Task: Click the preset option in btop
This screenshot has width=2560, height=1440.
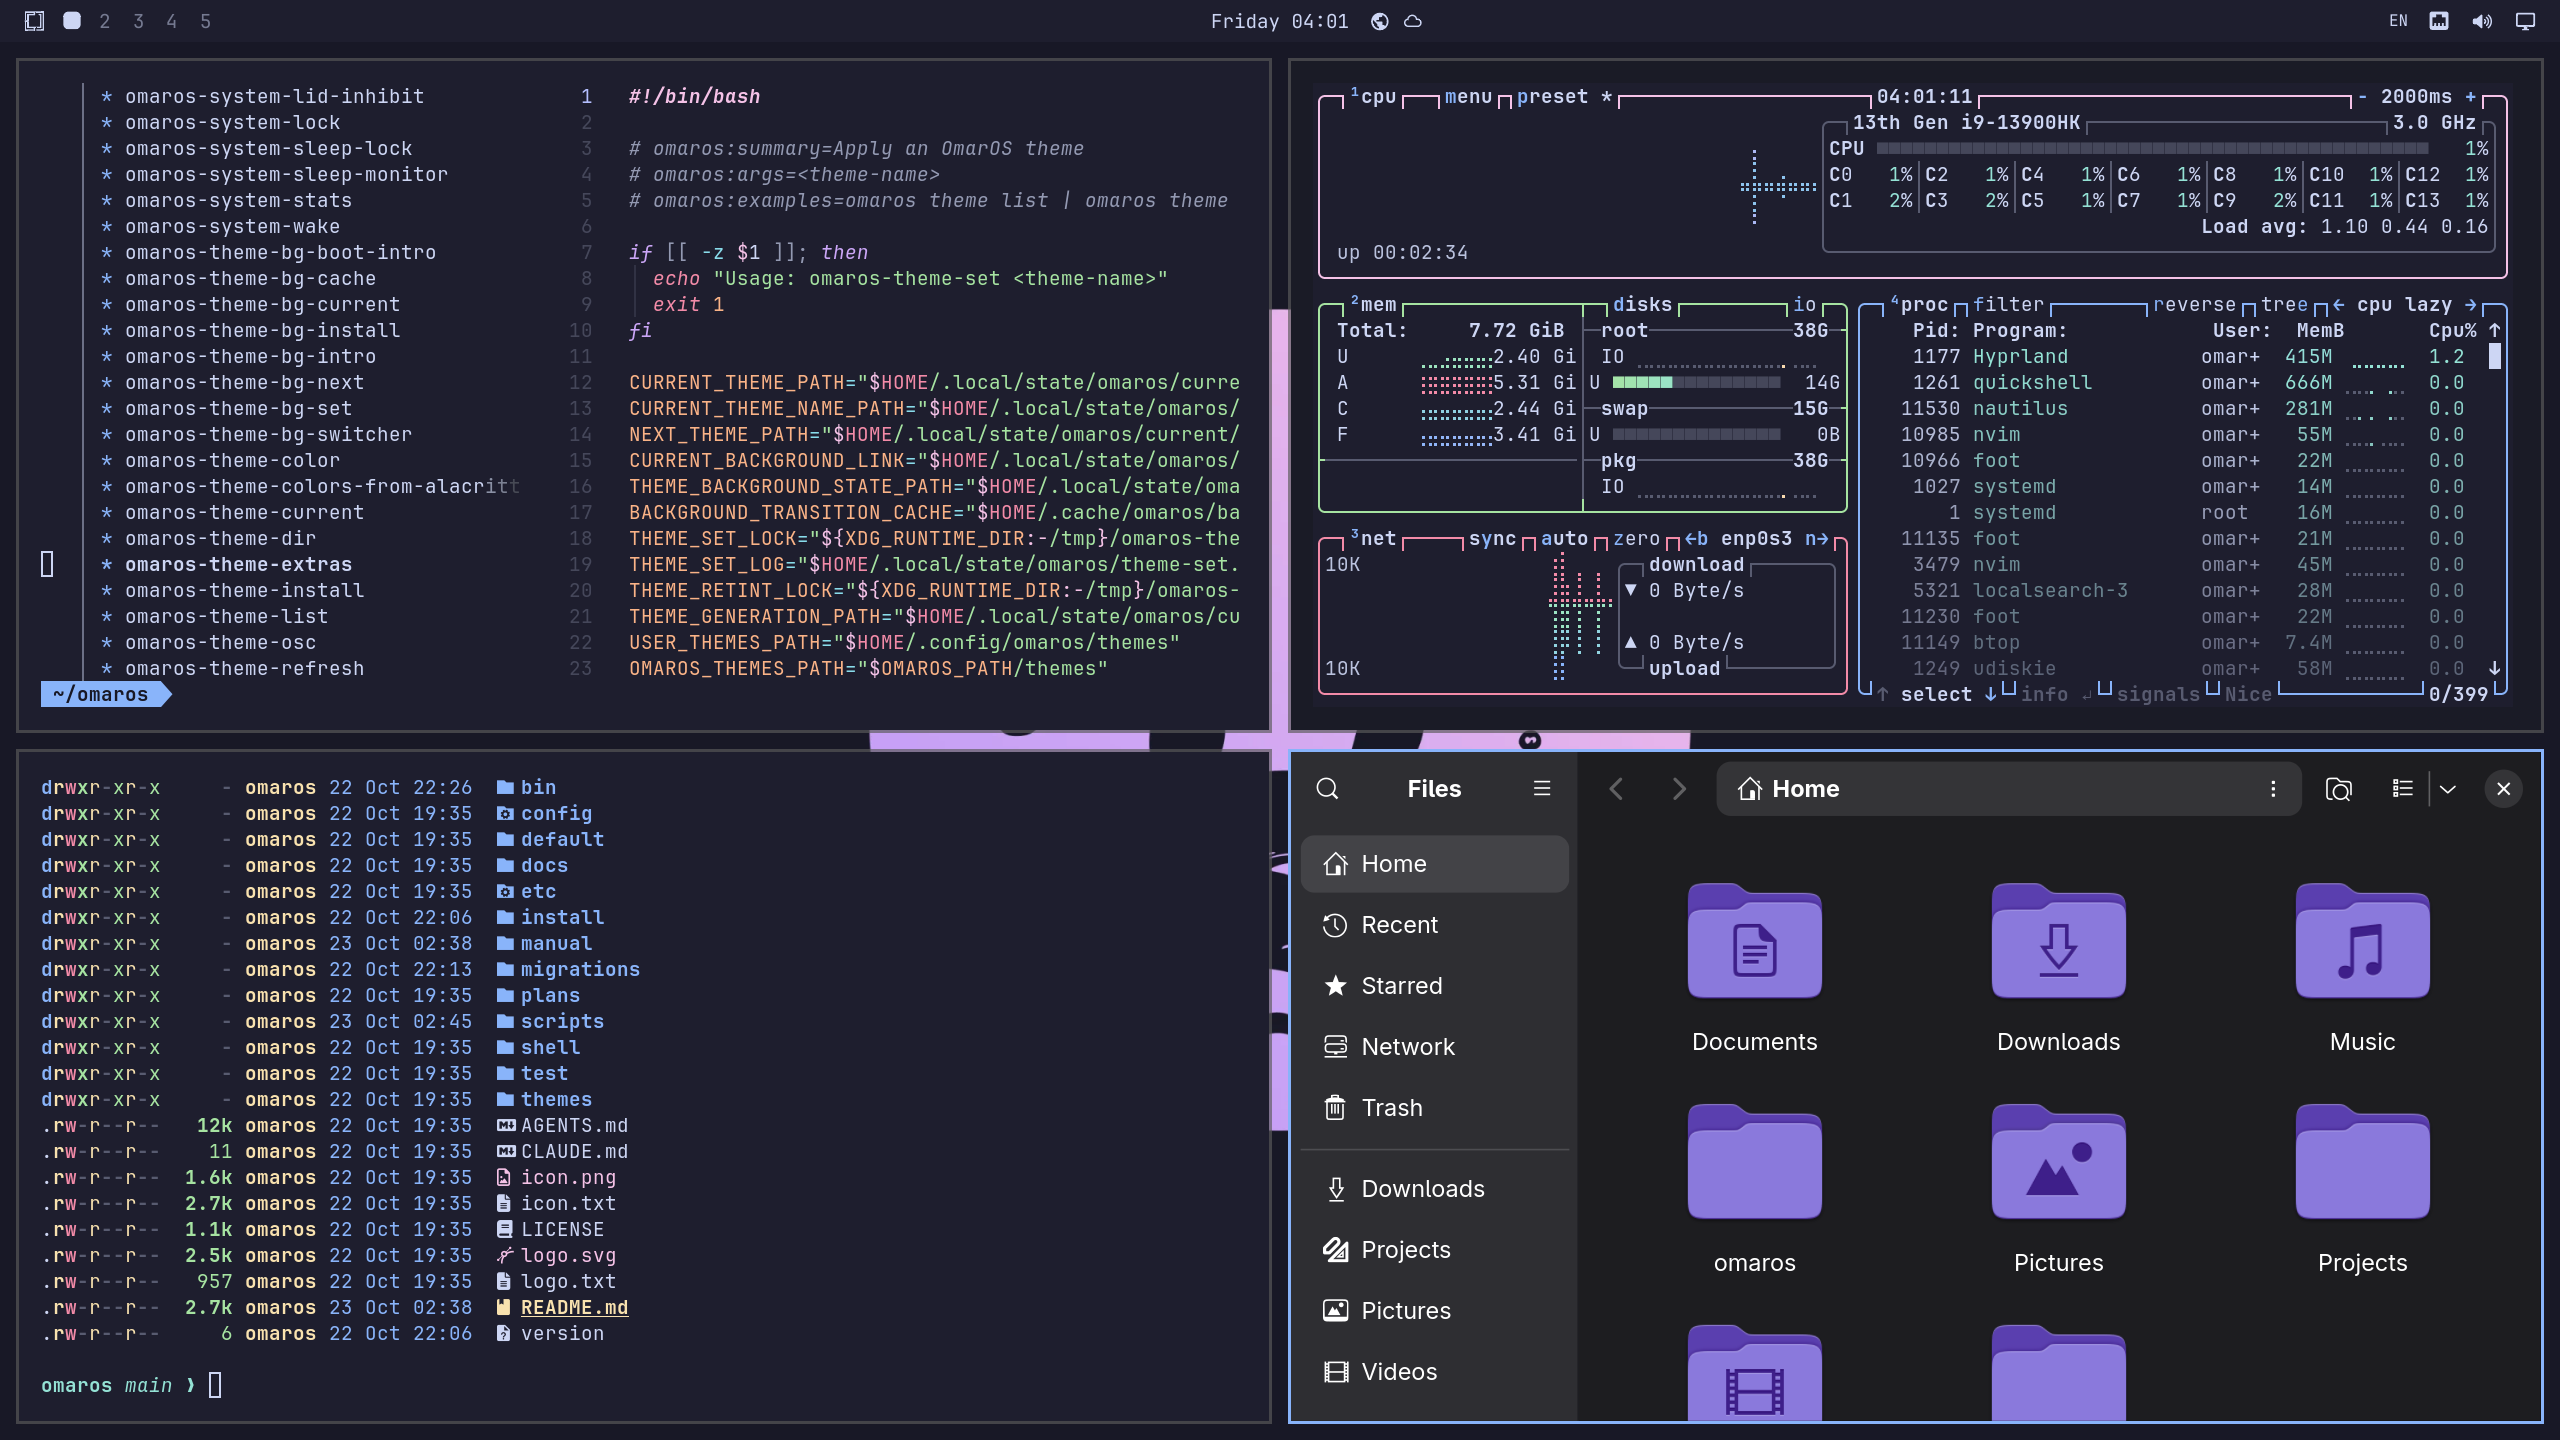Action: click(x=1552, y=97)
